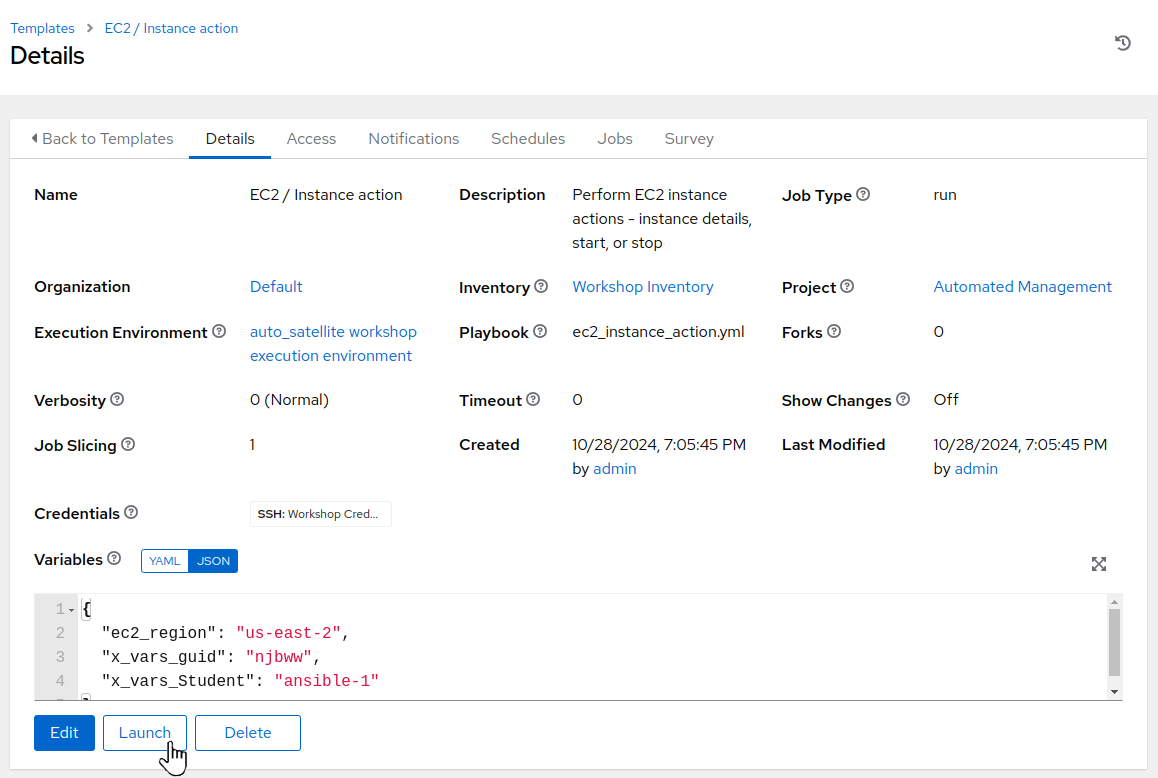Open the Automated Management project link
1158x778 pixels.
tap(1022, 287)
